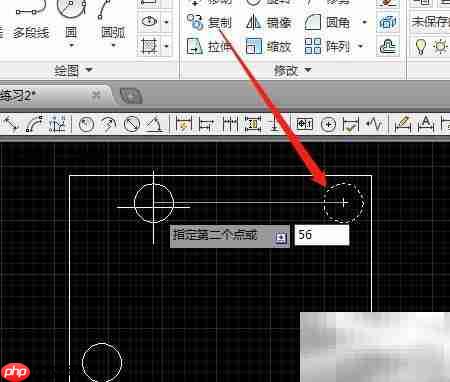The height and width of the screenshot is (382, 450).
Task: Toggle the light bulb layer on/off icon
Action: [x=421, y=46]
